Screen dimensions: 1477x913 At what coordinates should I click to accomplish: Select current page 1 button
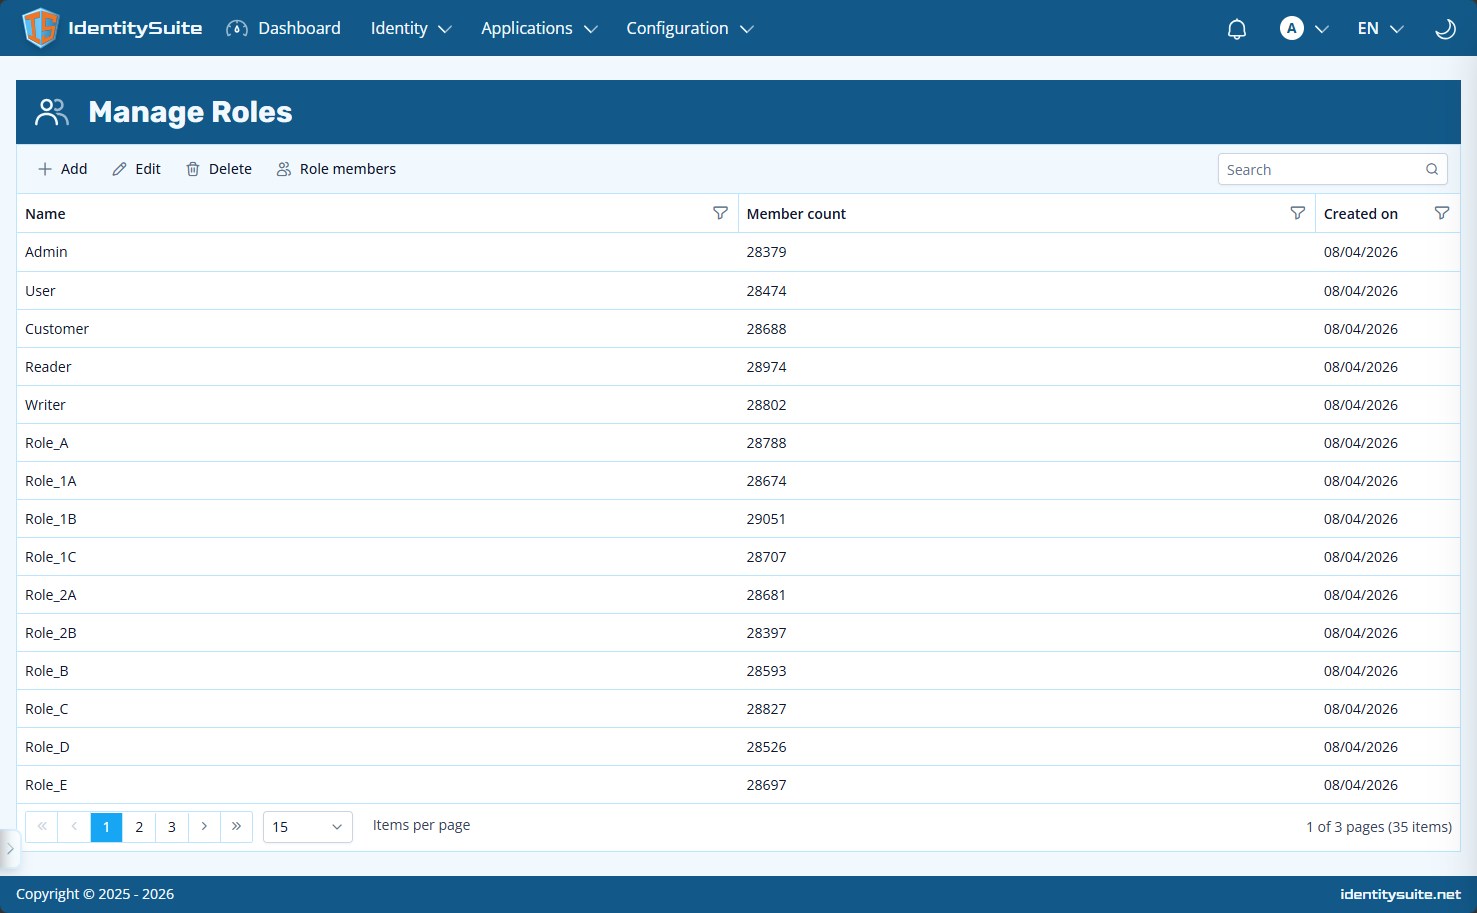point(106,827)
